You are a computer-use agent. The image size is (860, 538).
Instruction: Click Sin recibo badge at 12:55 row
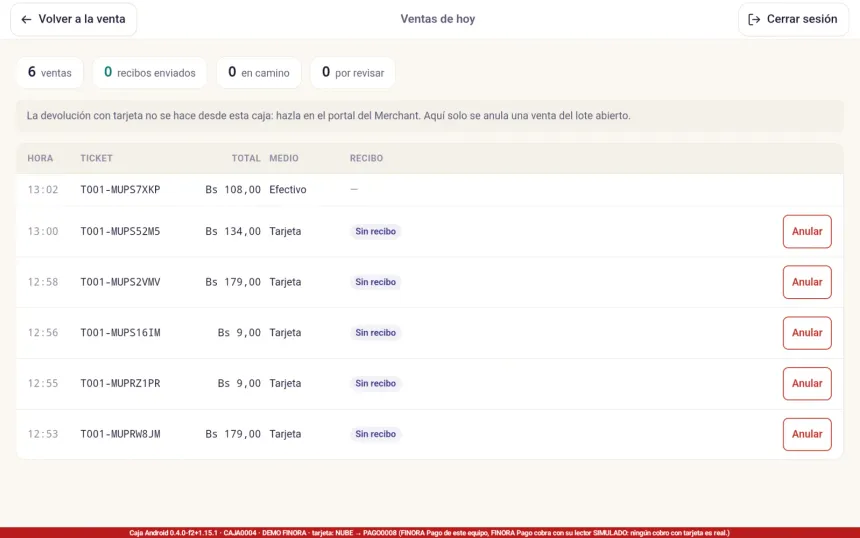[x=375, y=383]
